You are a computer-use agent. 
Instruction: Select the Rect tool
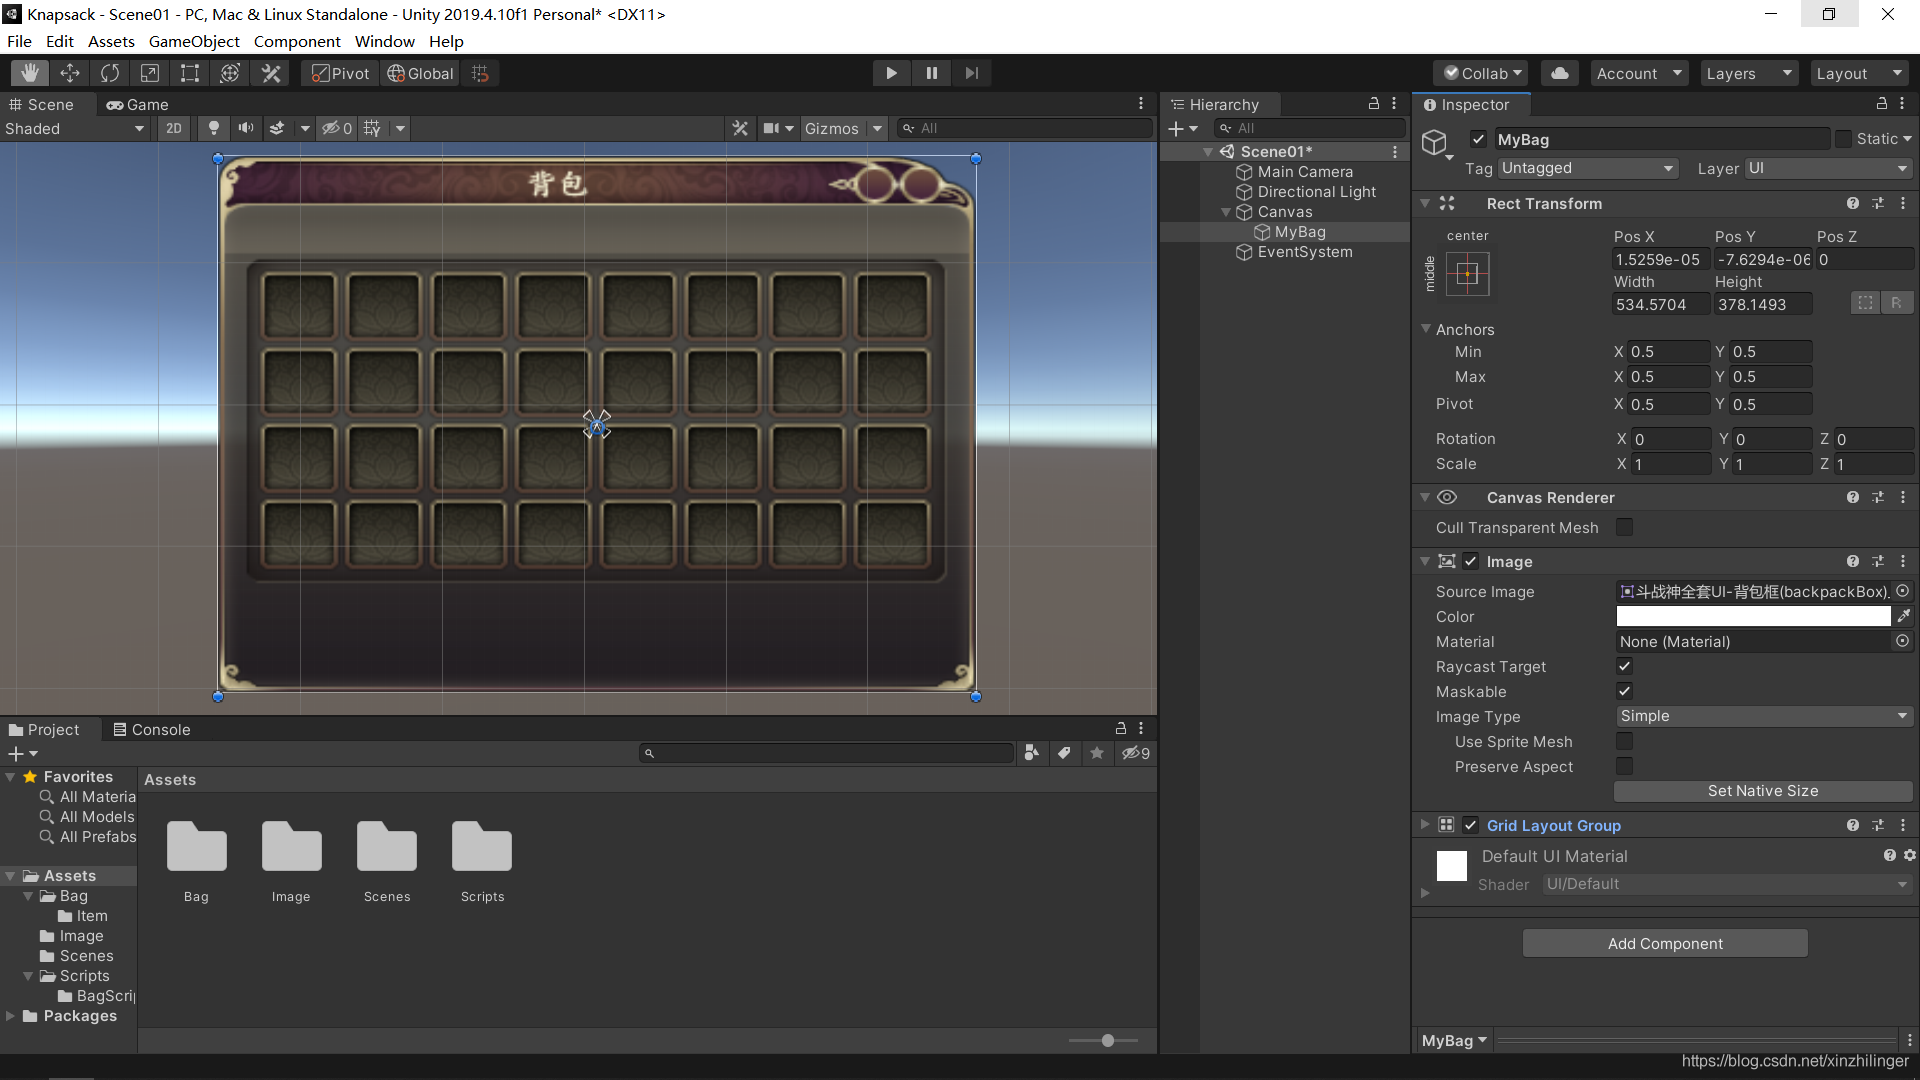tap(190, 73)
